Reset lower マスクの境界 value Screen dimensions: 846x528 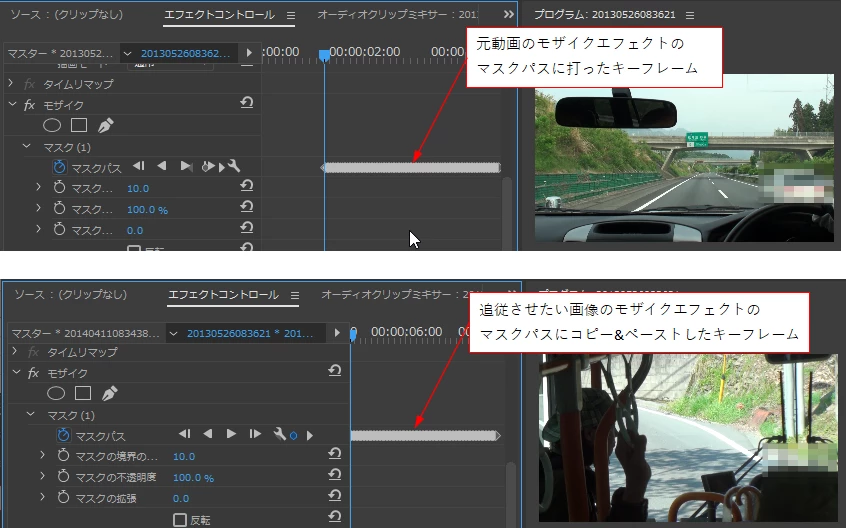click(x=335, y=454)
